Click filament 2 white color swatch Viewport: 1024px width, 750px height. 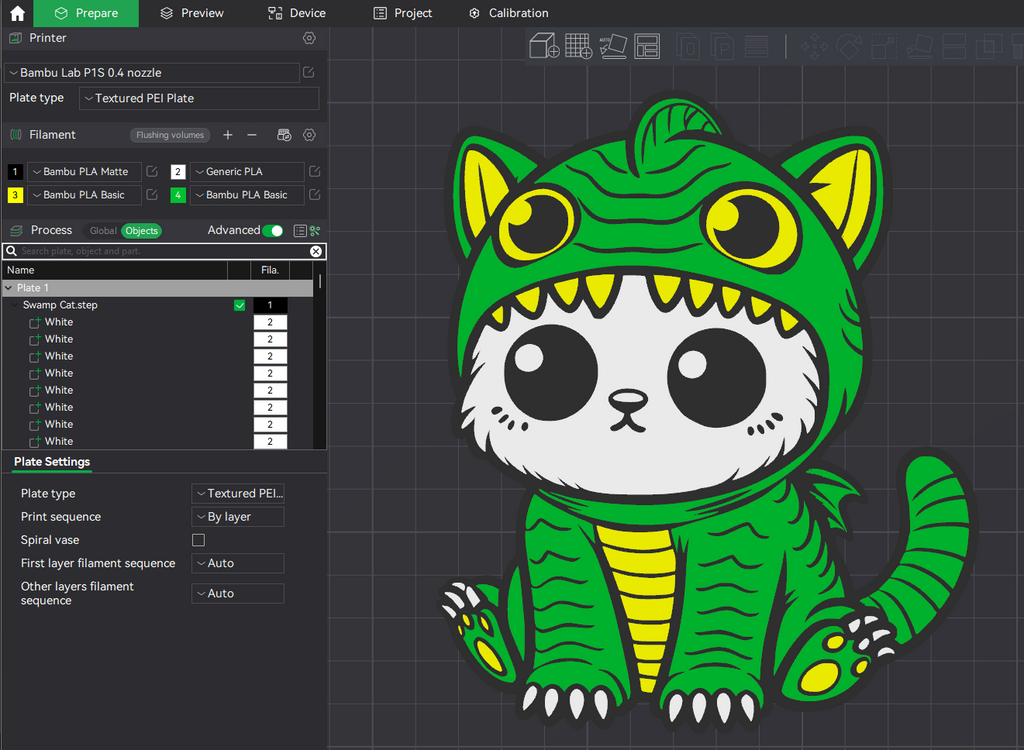click(178, 172)
